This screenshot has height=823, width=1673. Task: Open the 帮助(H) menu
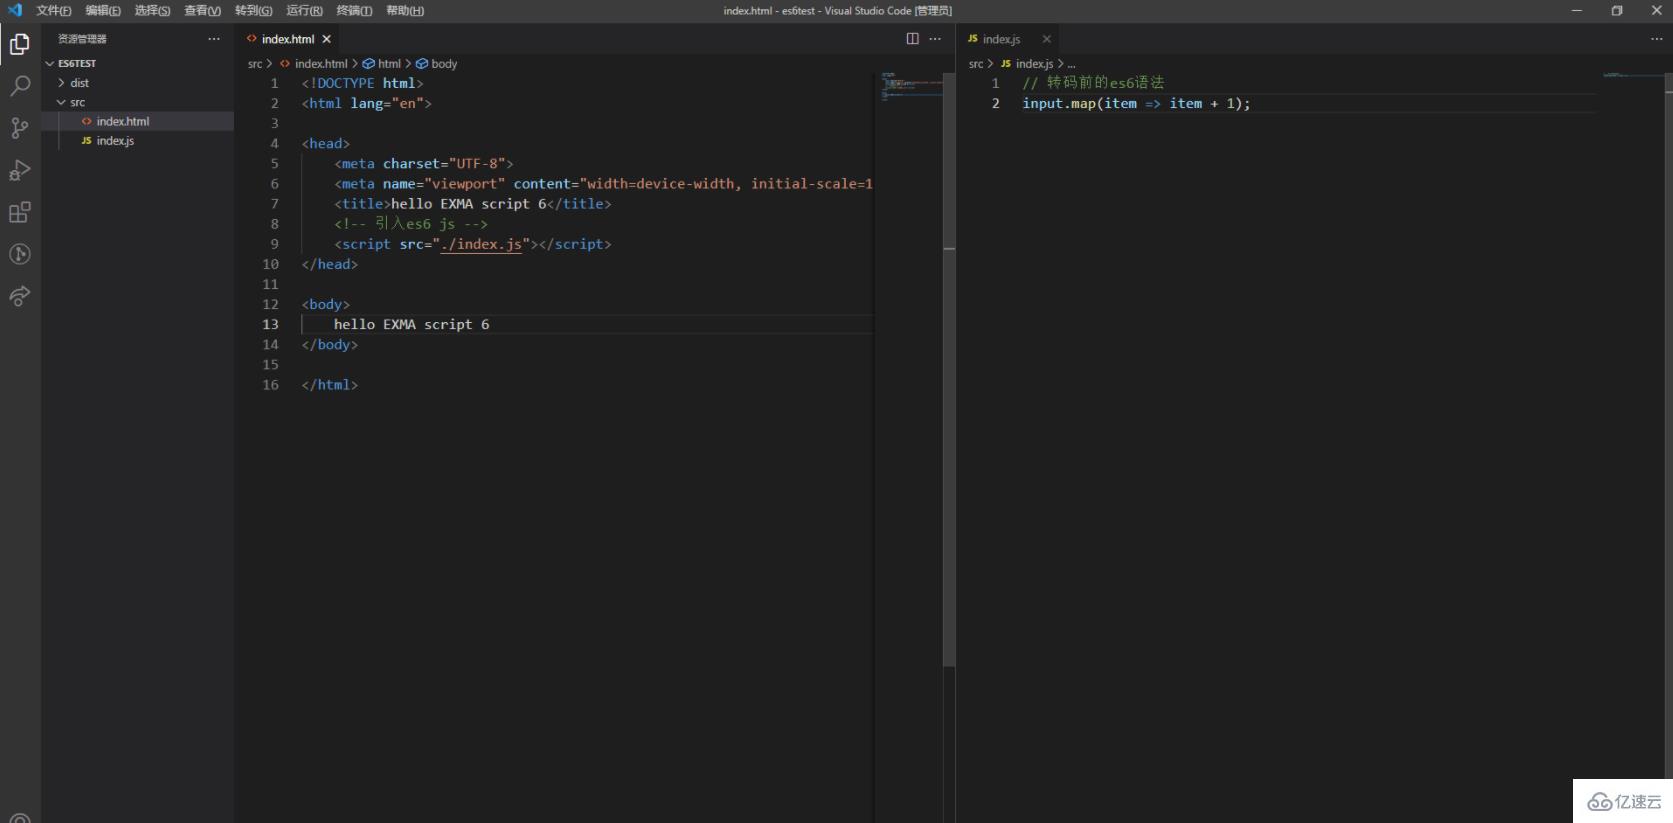point(405,10)
